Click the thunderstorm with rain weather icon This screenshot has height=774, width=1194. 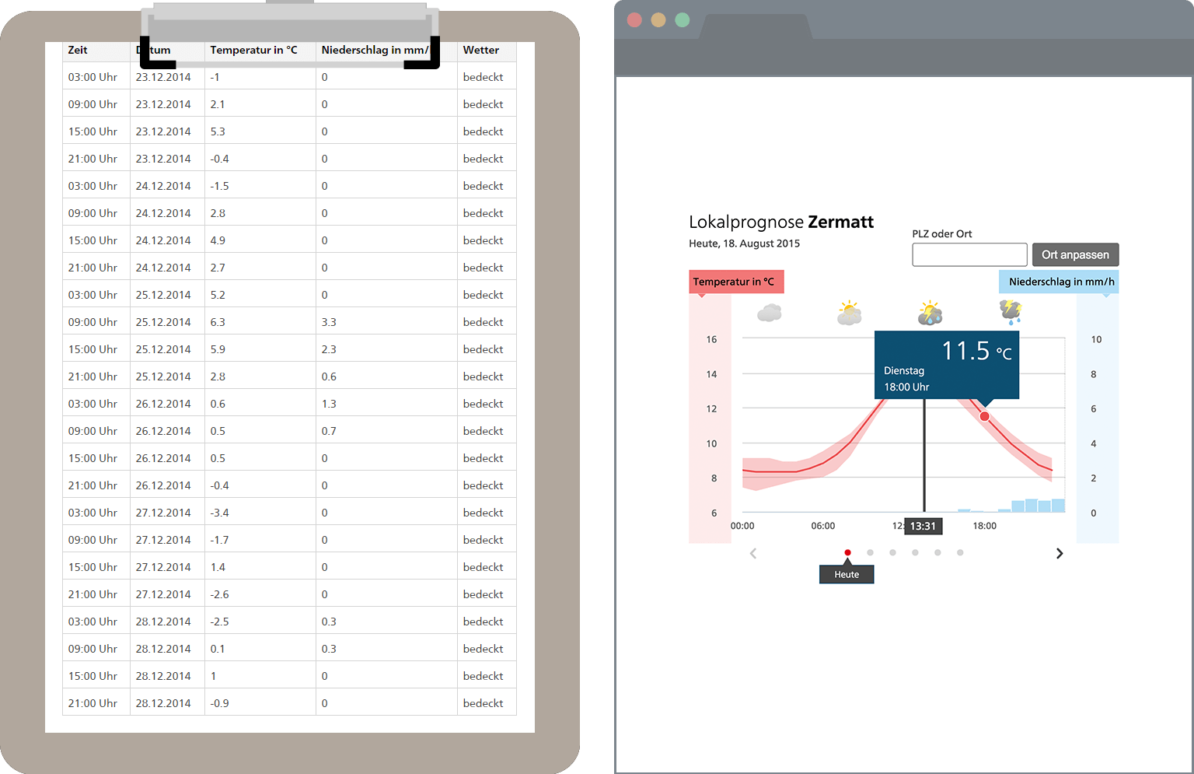point(1011,312)
